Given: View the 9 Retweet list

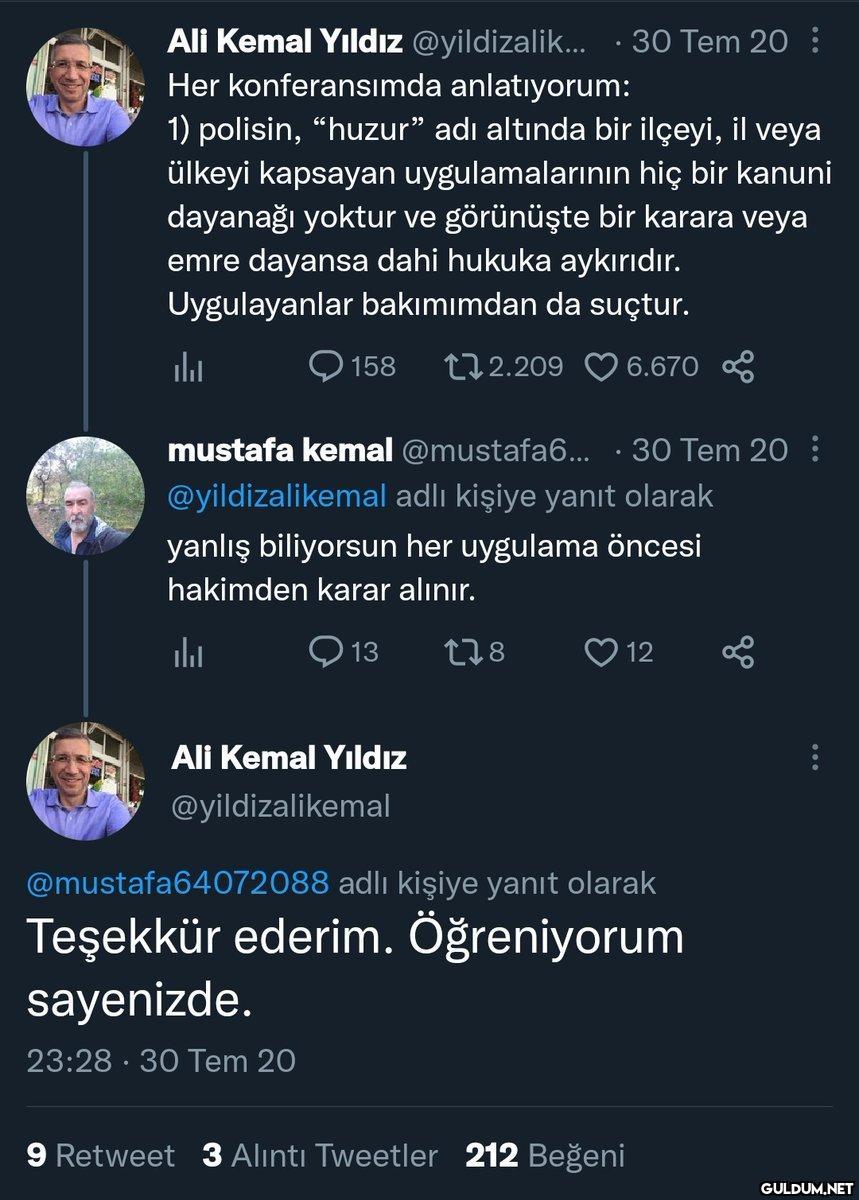Looking at the screenshot, I should point(100,1156).
